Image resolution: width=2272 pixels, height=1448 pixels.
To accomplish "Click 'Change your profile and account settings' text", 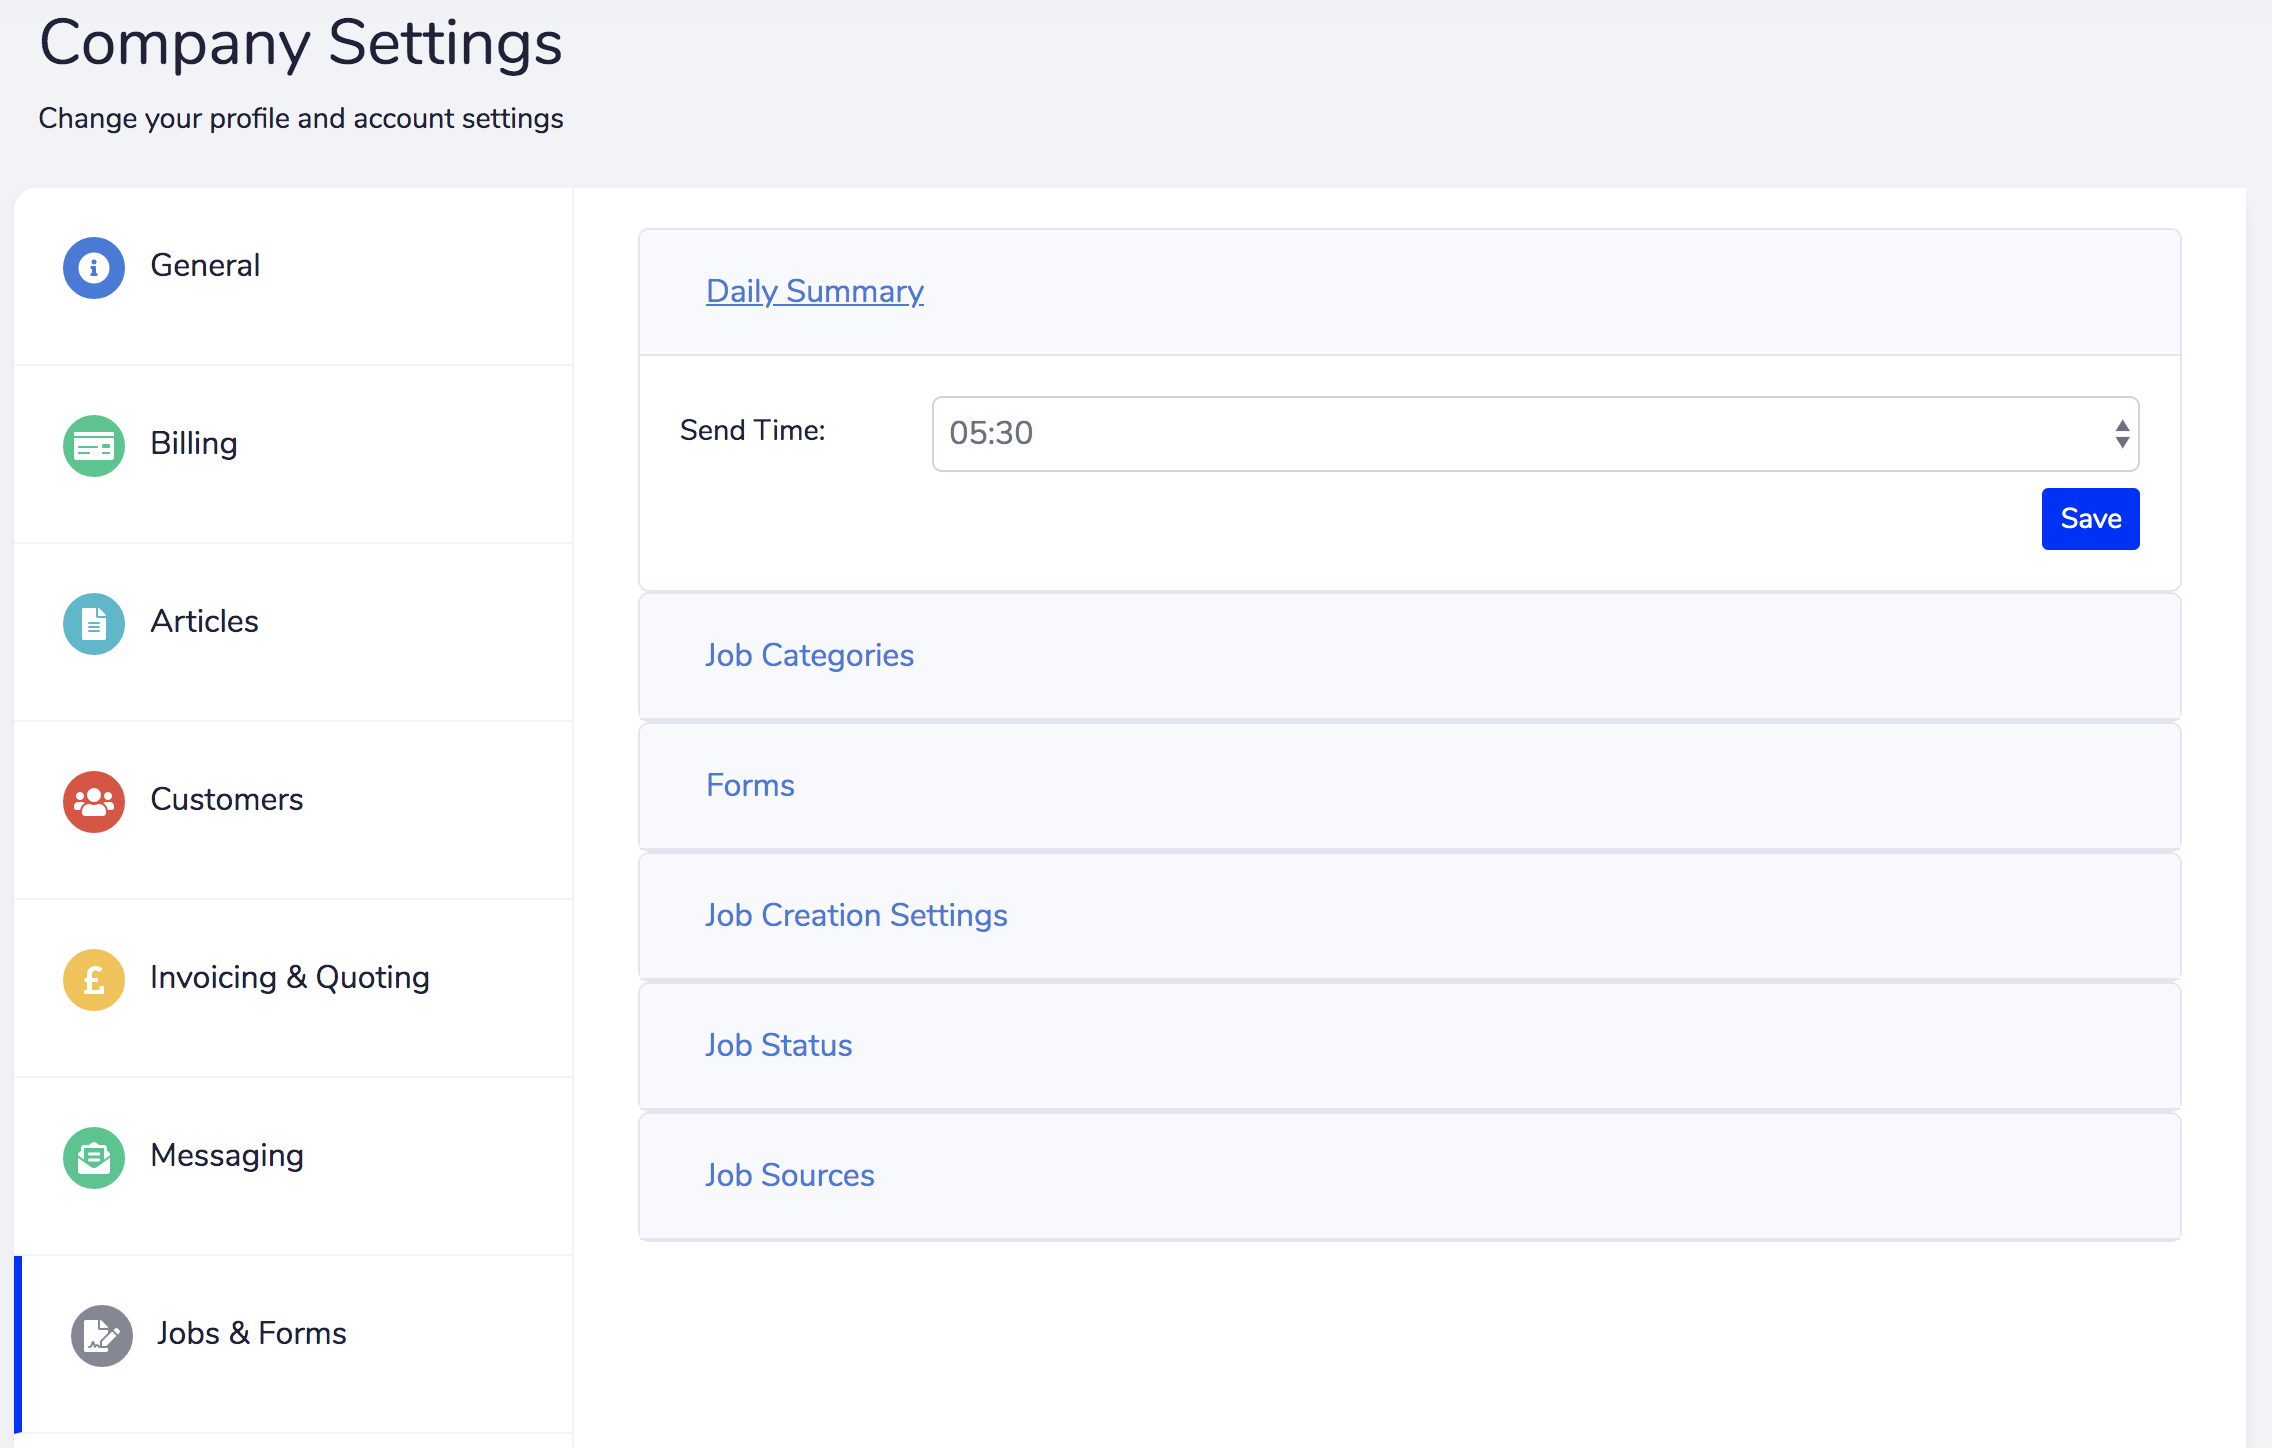I will click(300, 118).
